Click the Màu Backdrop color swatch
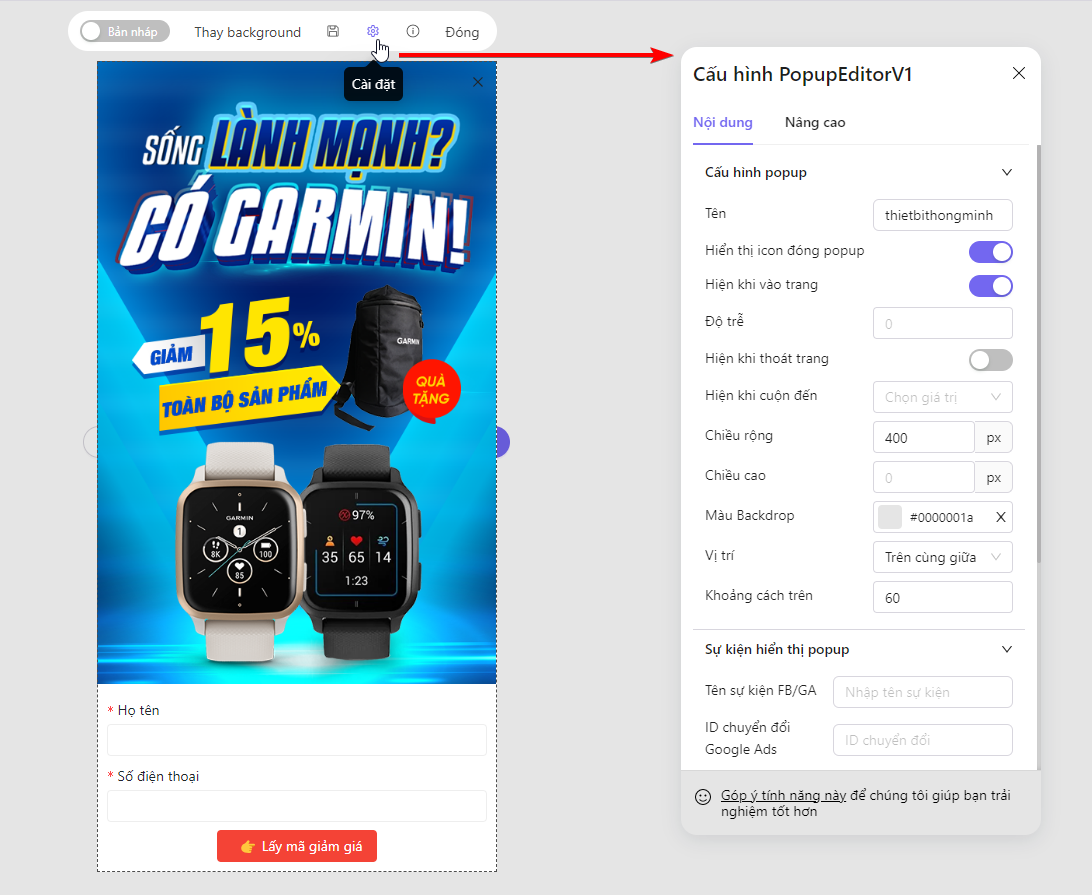Screen dimensions: 1092x895 [890, 517]
